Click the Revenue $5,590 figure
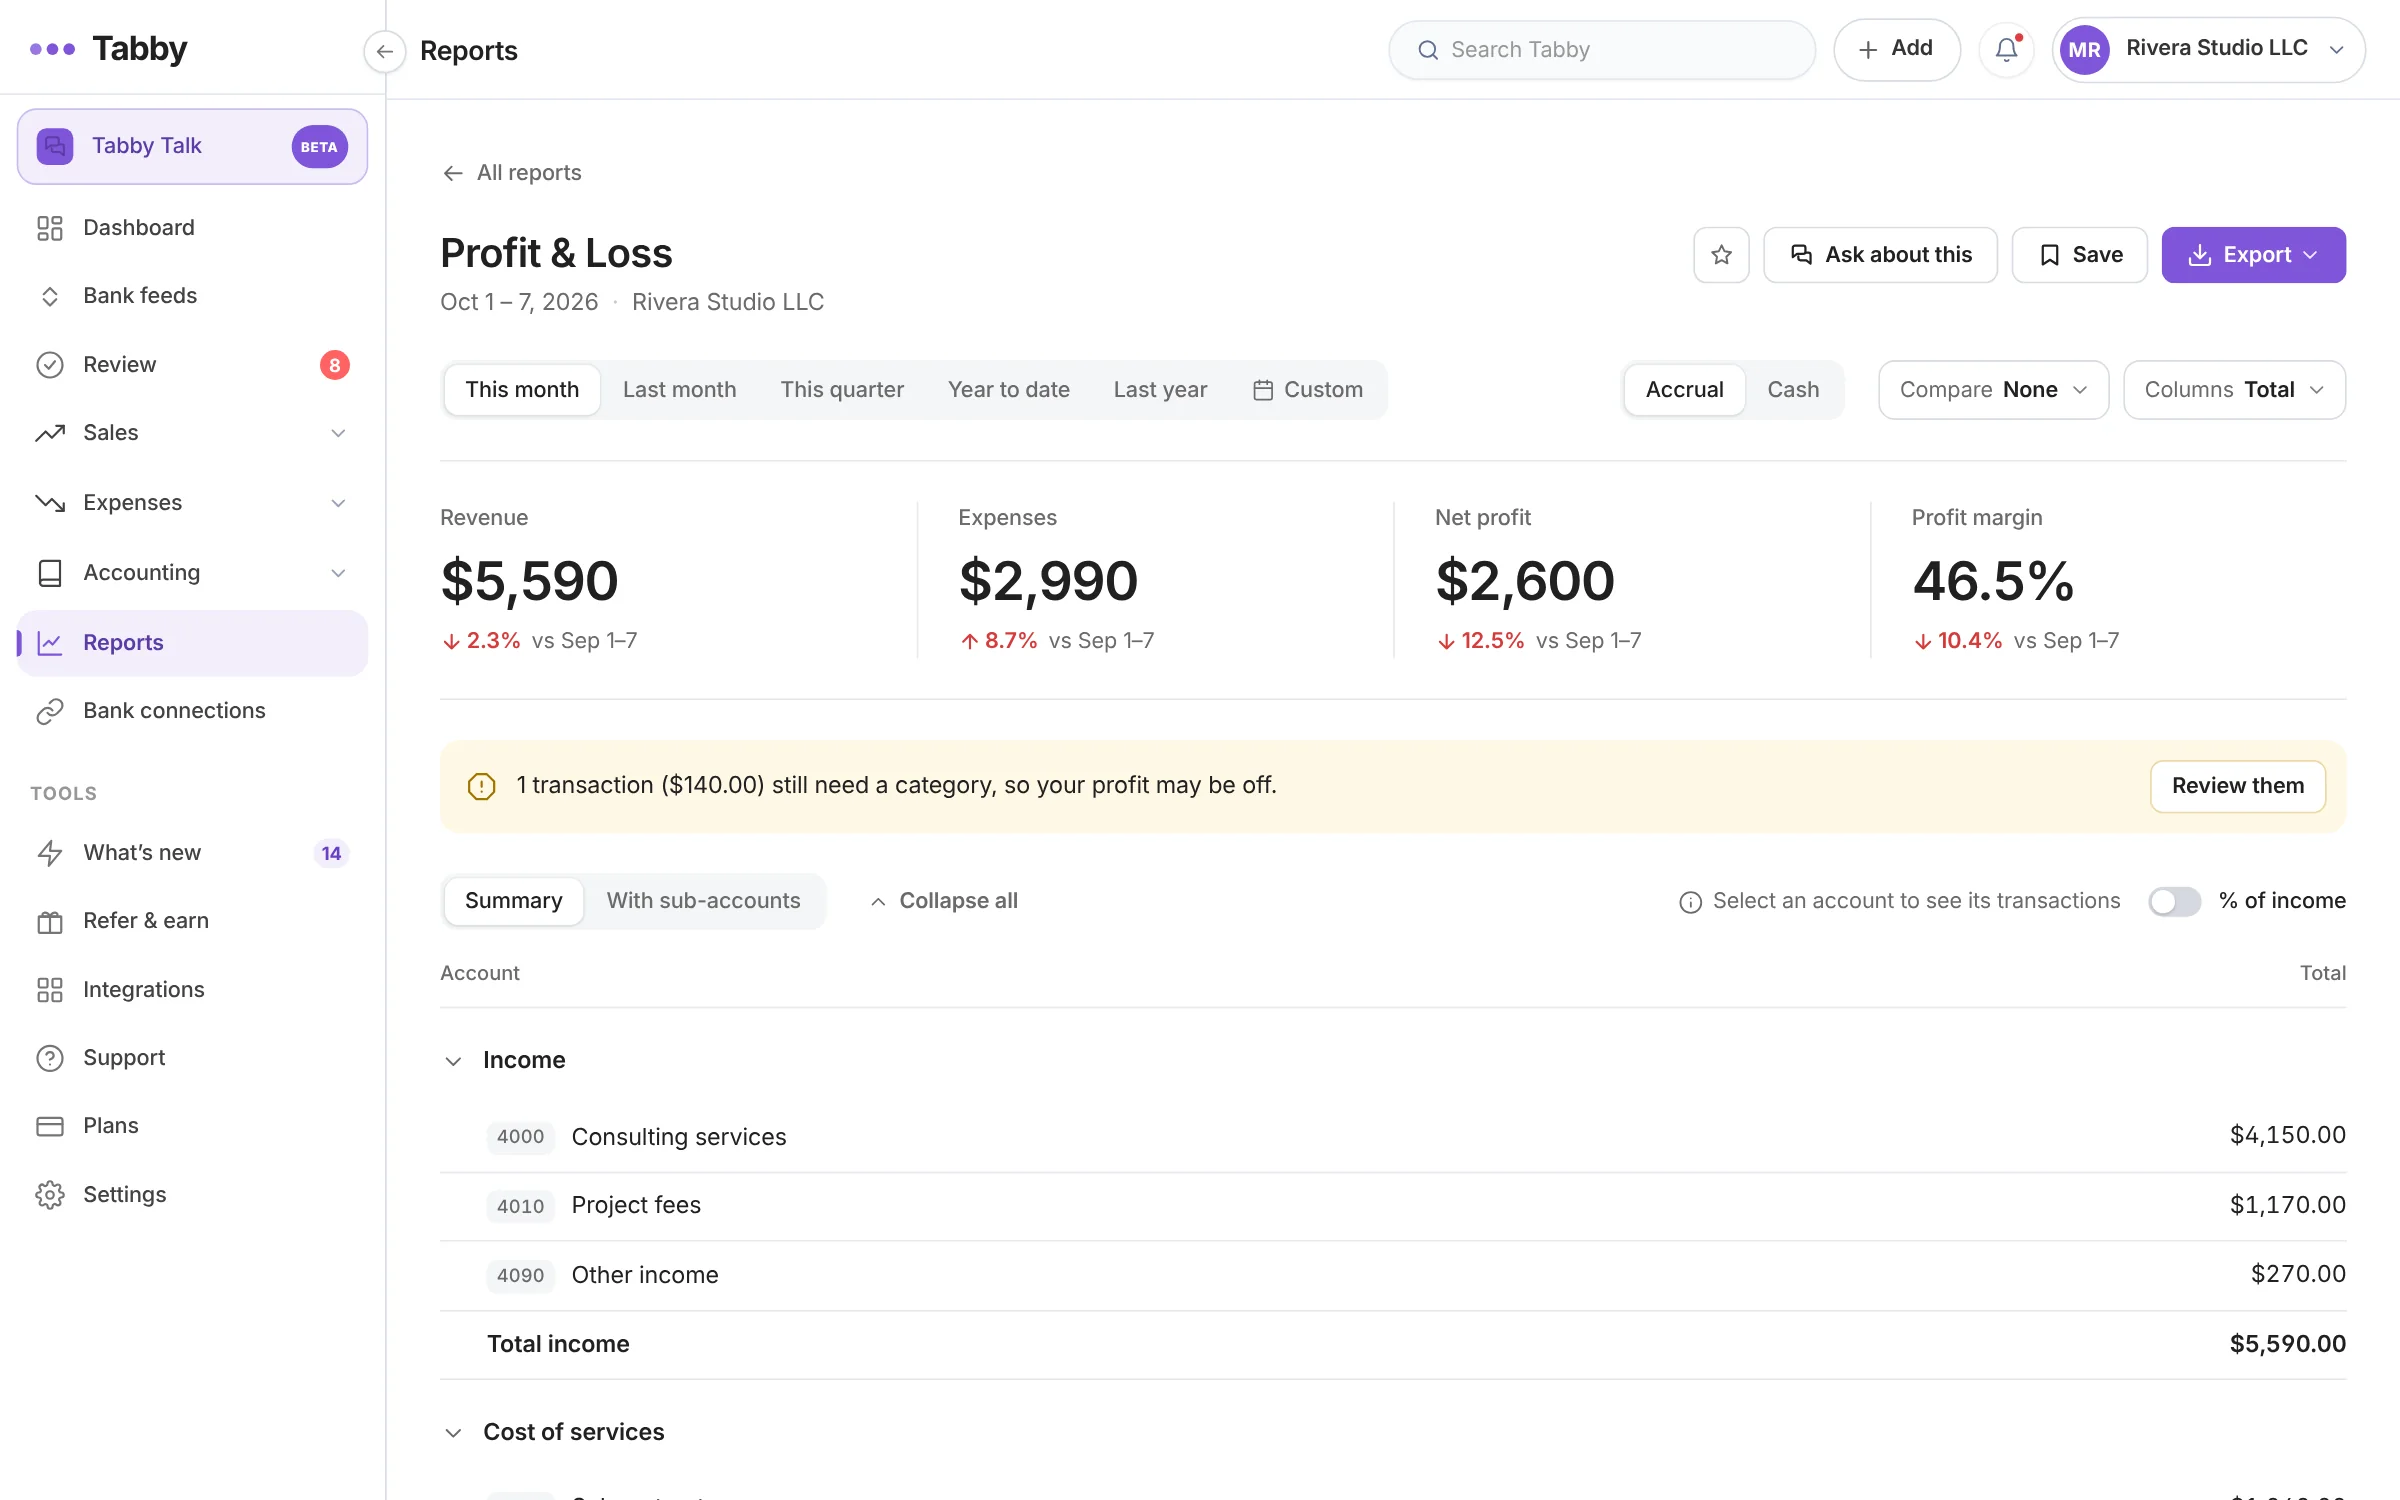This screenshot has width=2400, height=1500. [529, 581]
